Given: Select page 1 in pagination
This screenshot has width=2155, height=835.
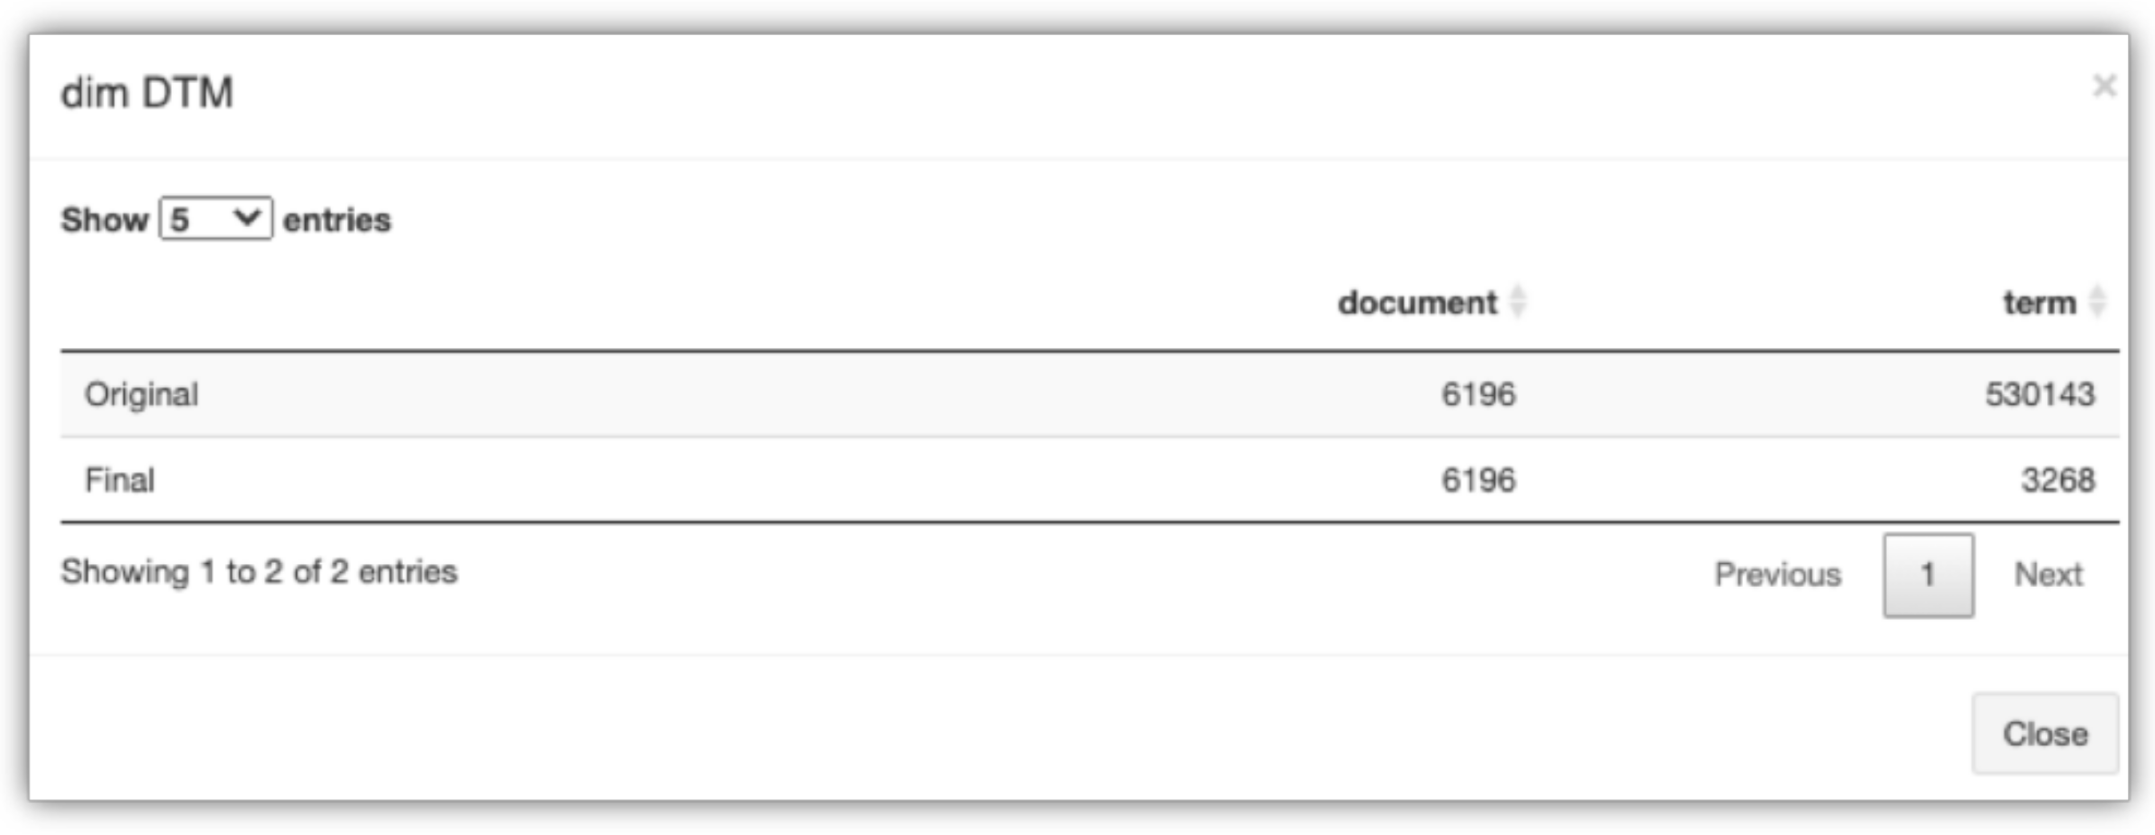Looking at the screenshot, I should coord(1927,575).
